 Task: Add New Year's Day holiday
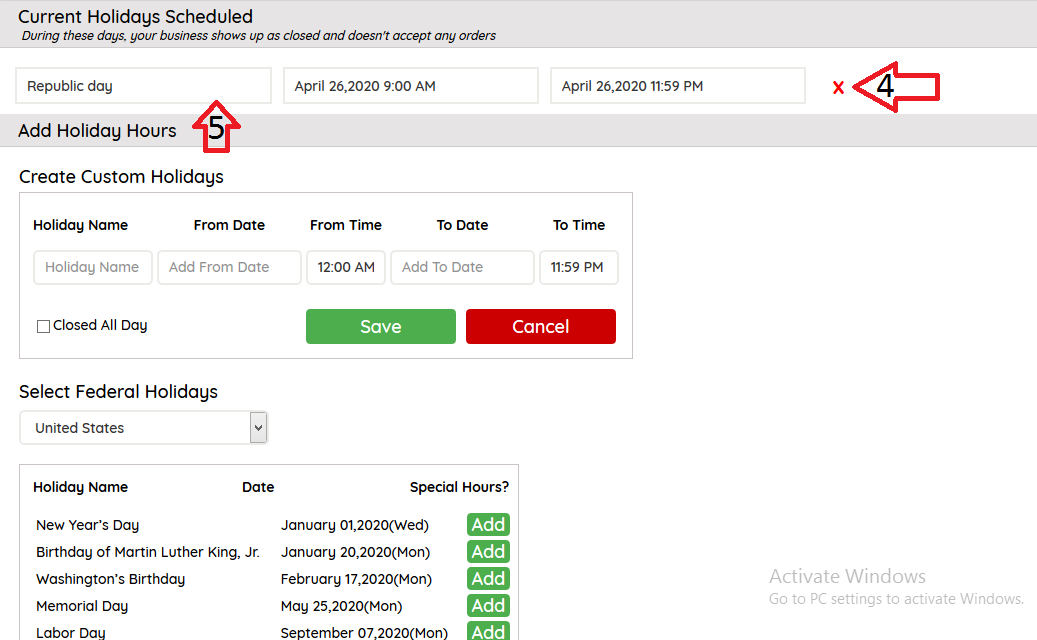point(488,525)
